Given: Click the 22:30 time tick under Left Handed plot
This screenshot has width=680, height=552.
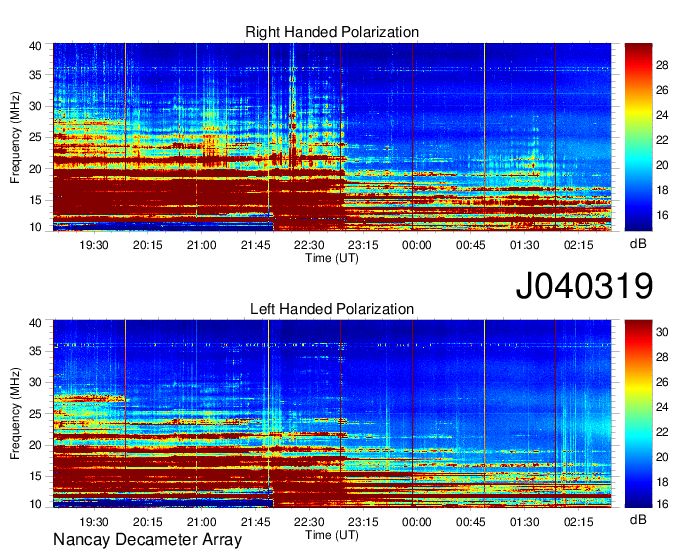Looking at the screenshot, I should tap(309, 522).
